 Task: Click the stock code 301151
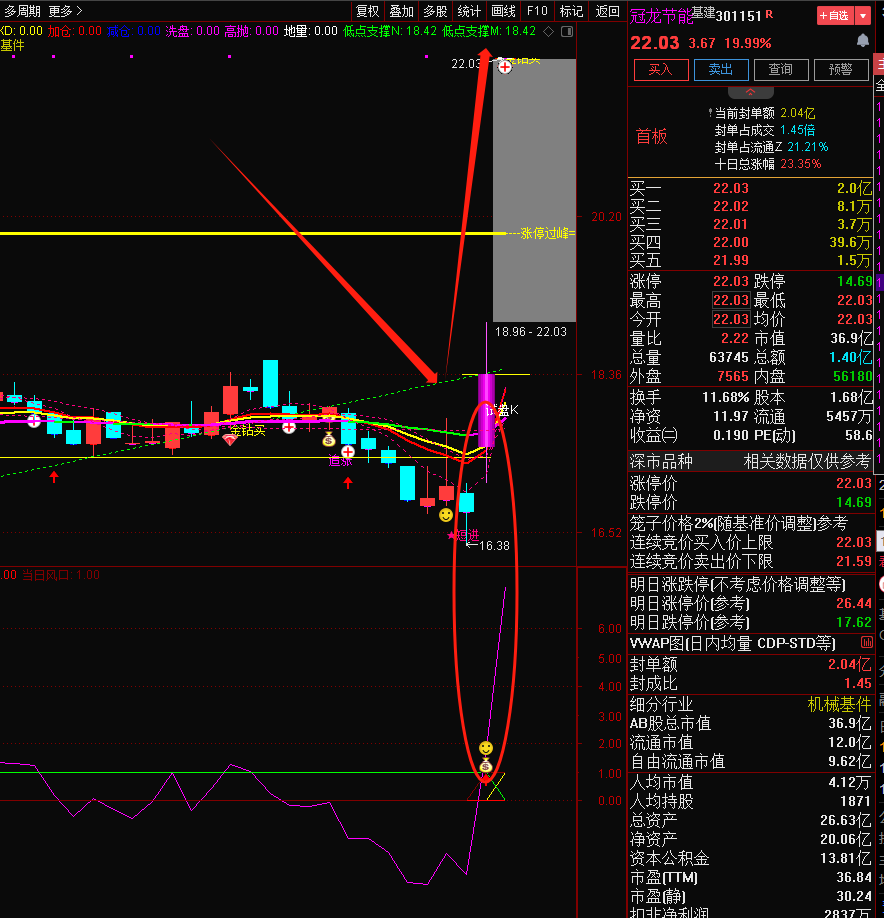pos(739,16)
